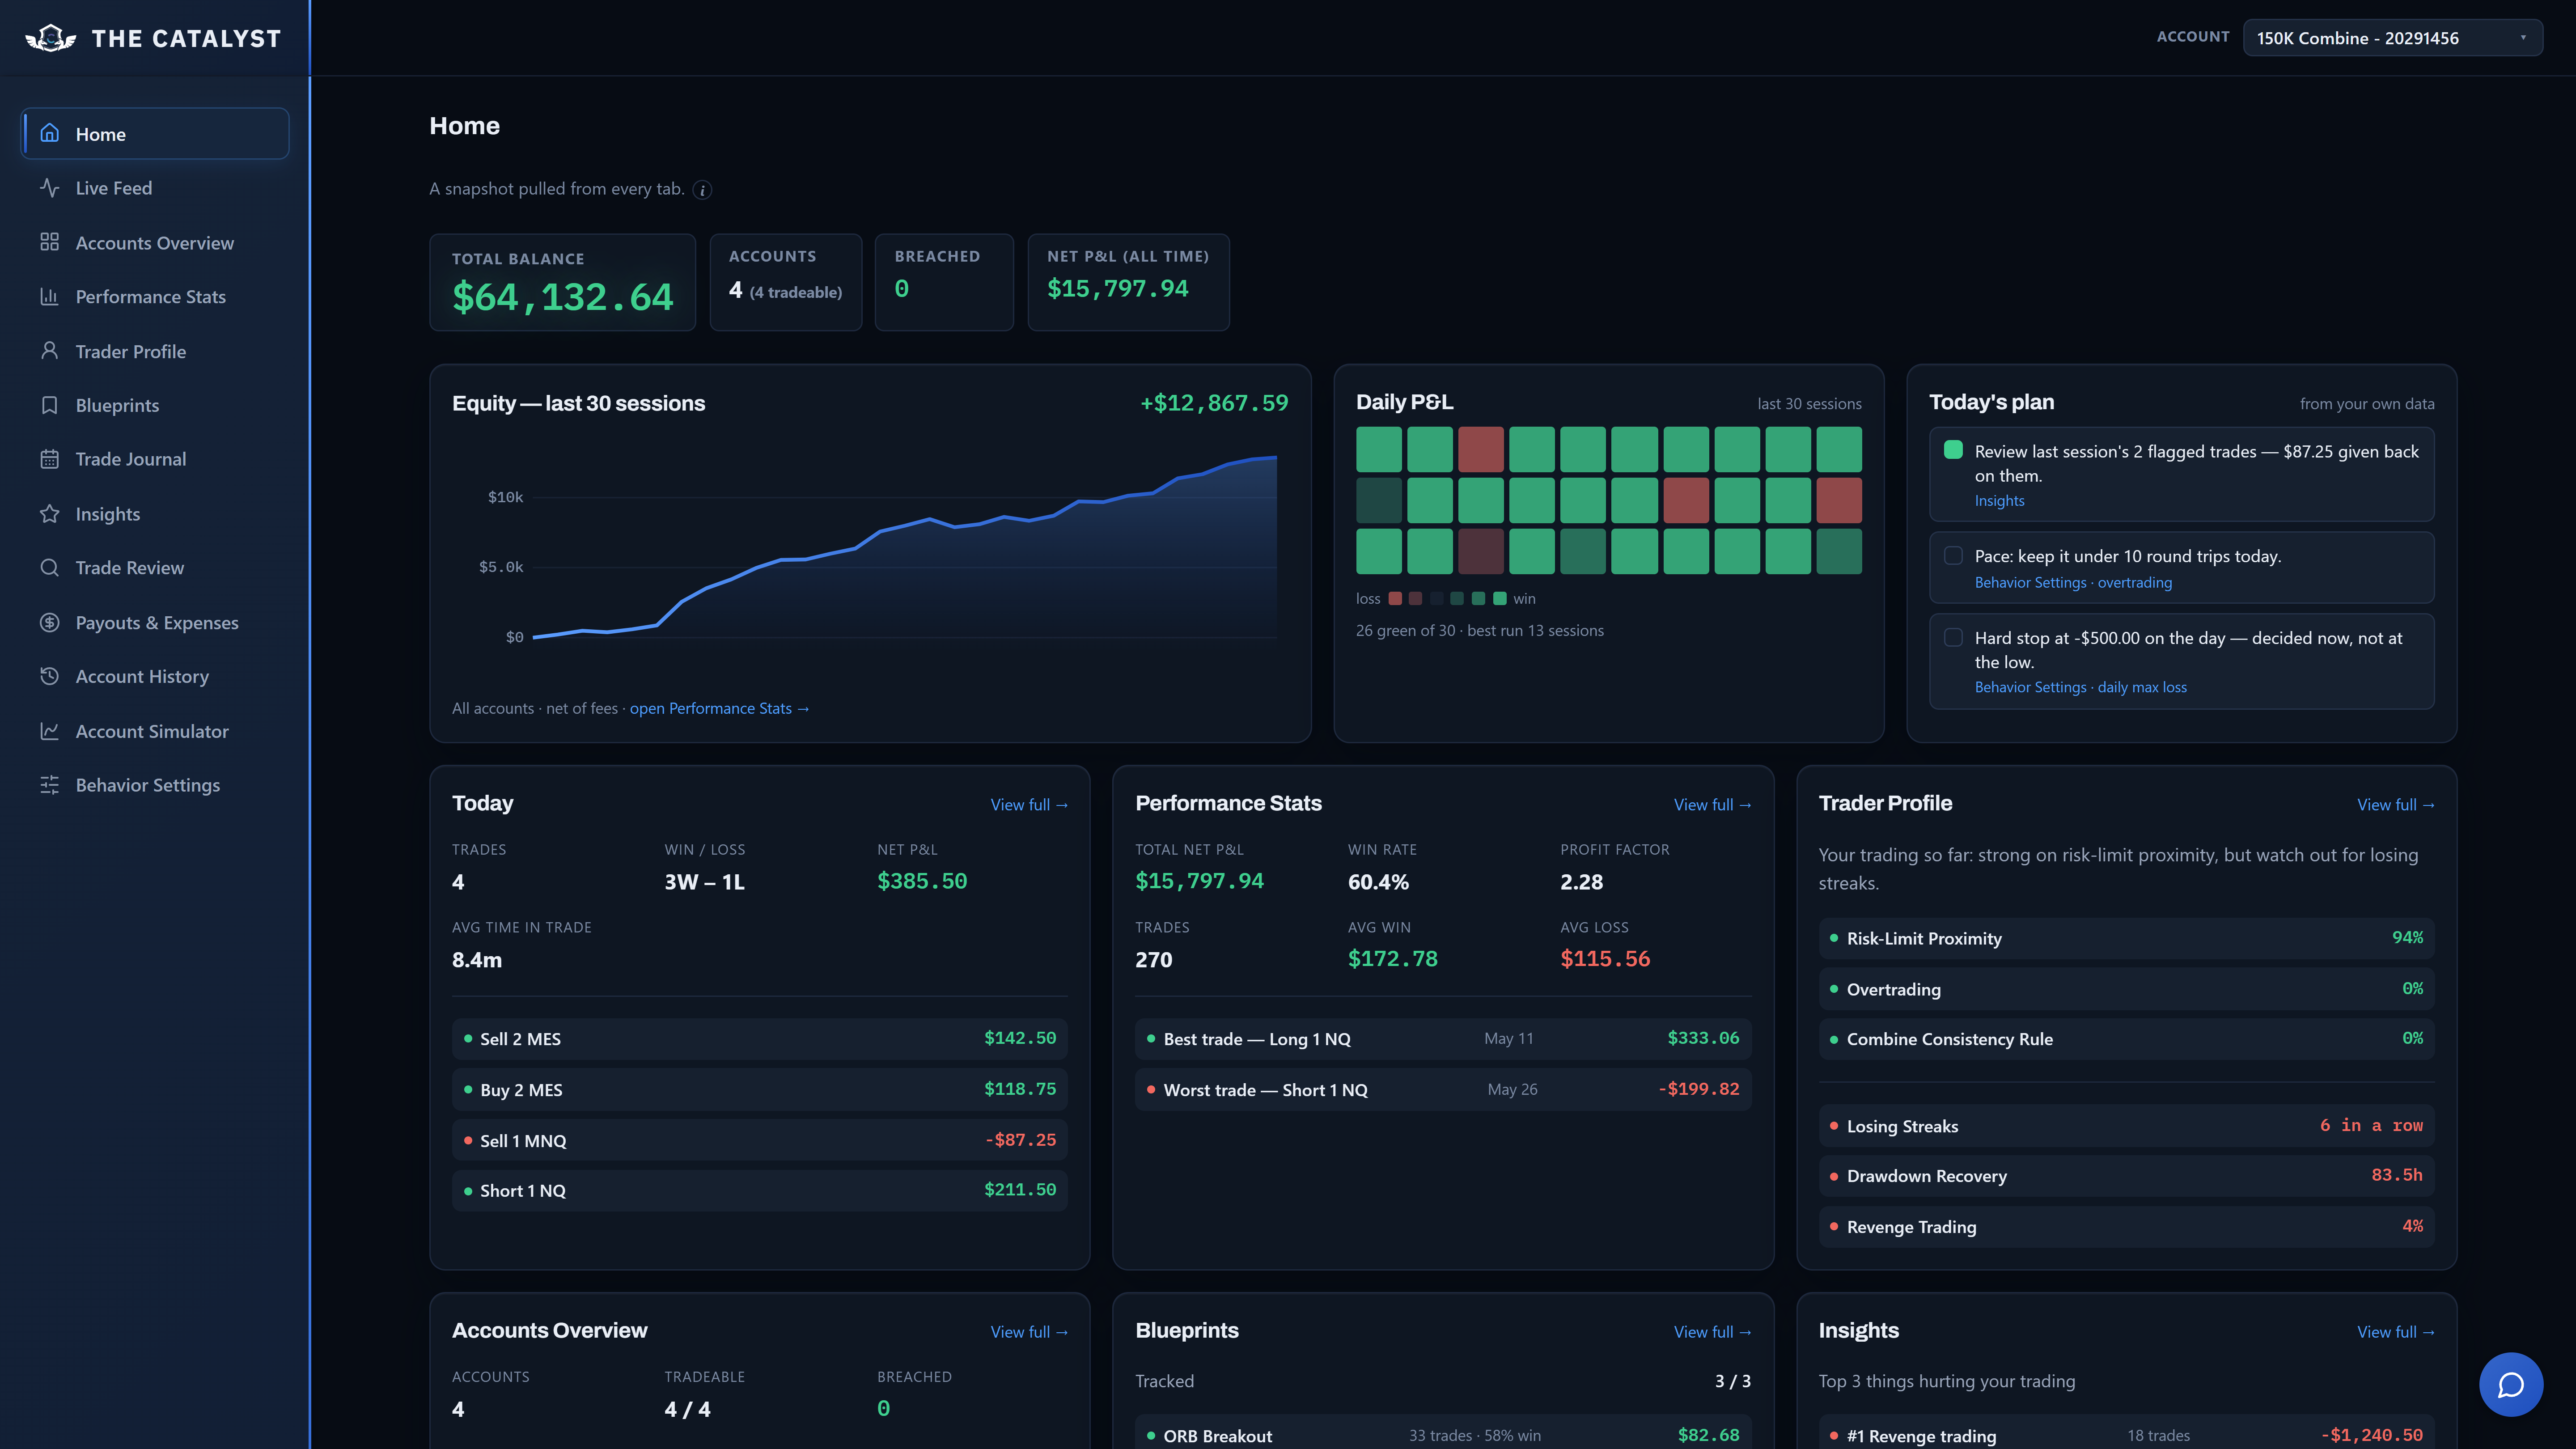2576x1449 pixels.
Task: Check the pace under 10 round trips item
Action: click(1952, 555)
